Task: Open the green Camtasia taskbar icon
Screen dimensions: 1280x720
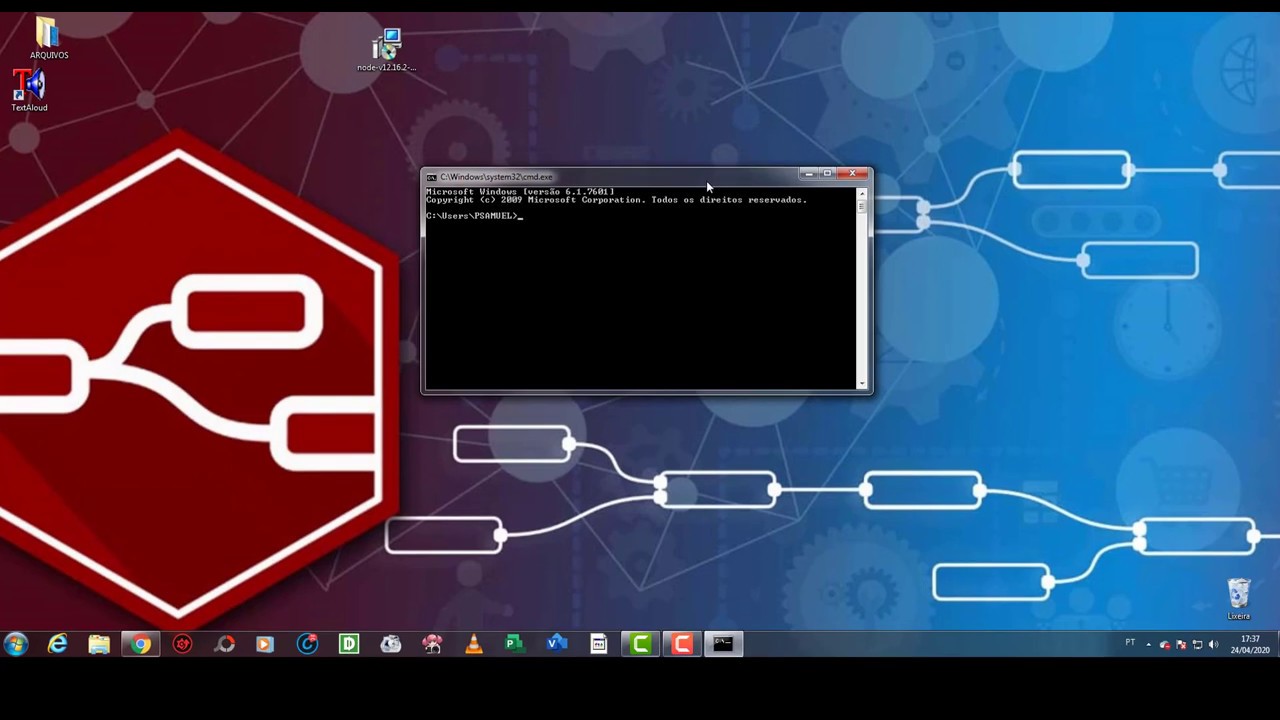Action: point(641,644)
